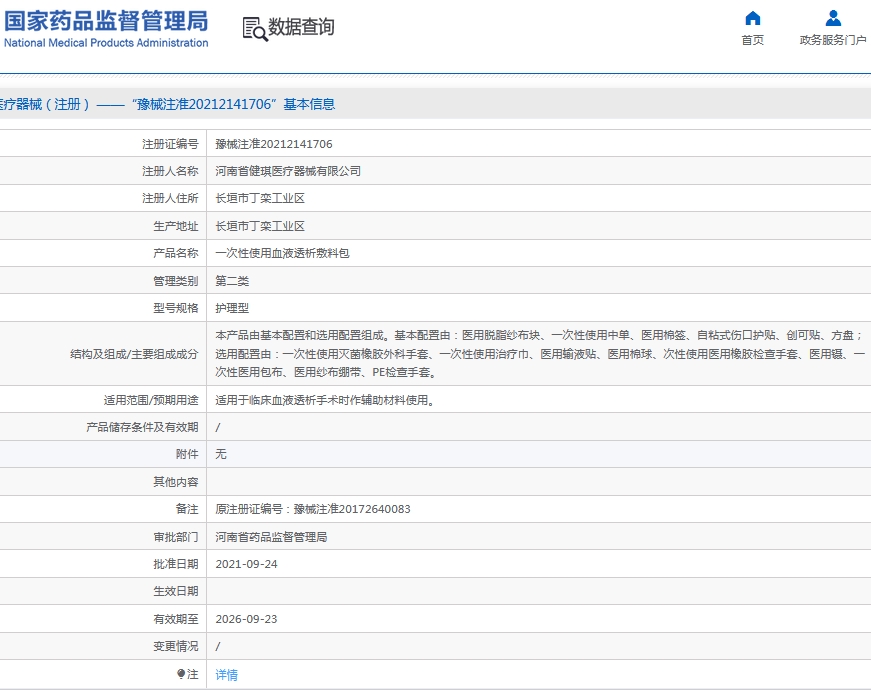
Task: Click the 结构及组成/主要组成成分 label
Action: pyautogui.click(x=134, y=354)
